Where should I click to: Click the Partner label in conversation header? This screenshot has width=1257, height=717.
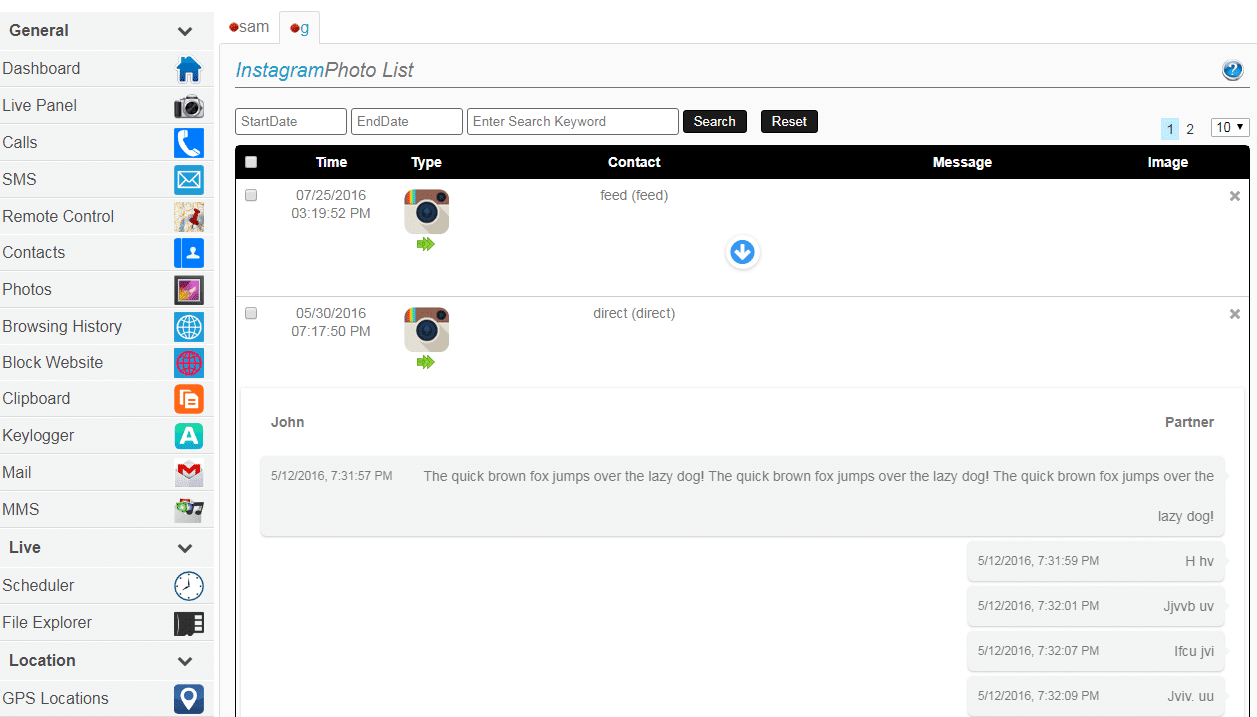[1189, 422]
